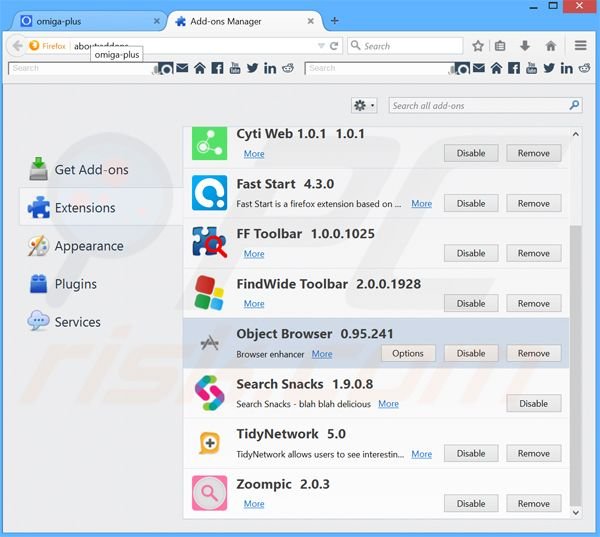Remove the FindWide Toolbar extension
Viewport: 600px width, 537px height.
pyautogui.click(x=533, y=303)
